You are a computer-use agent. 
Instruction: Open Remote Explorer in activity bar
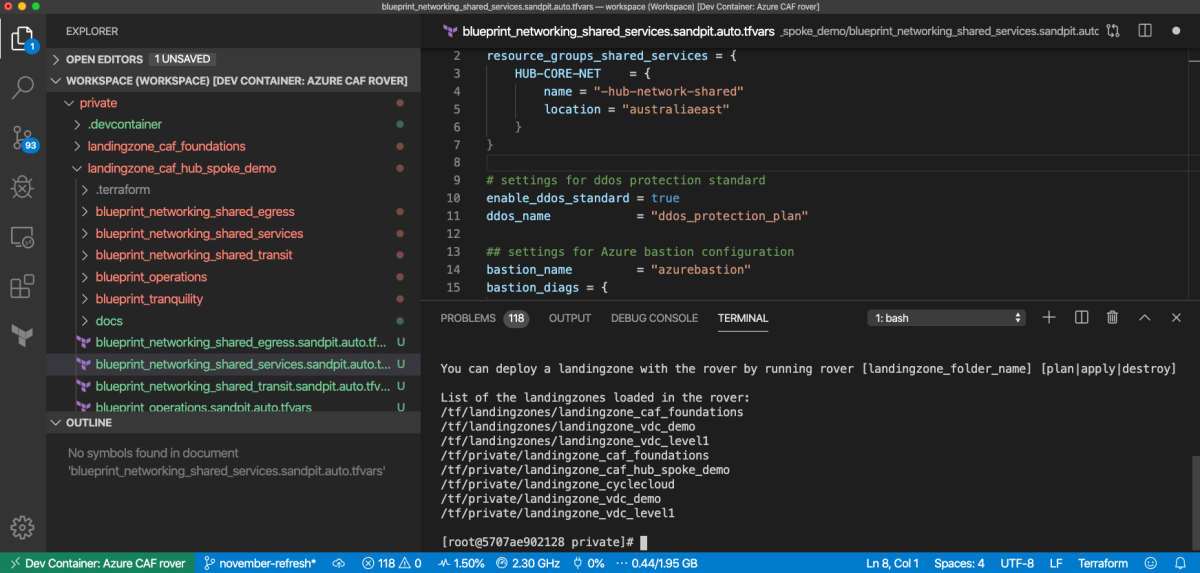(22, 237)
